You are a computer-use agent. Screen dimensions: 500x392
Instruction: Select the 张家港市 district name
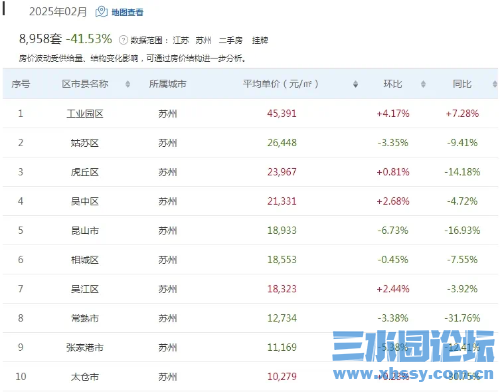click(85, 348)
